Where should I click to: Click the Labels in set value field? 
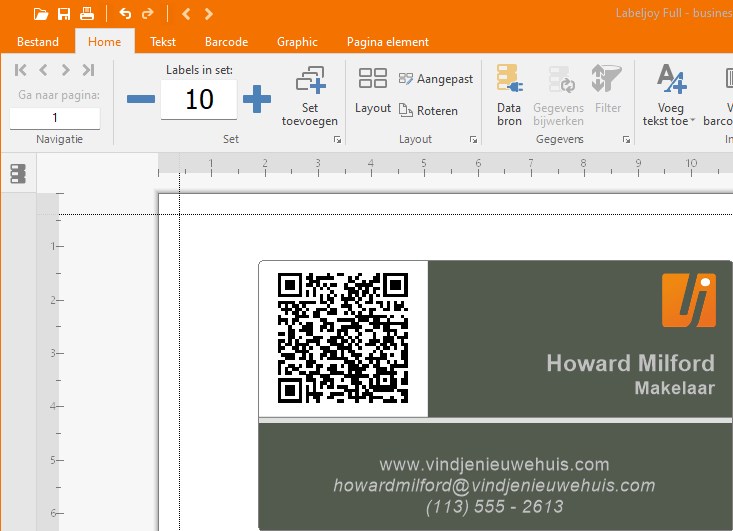[x=199, y=99]
